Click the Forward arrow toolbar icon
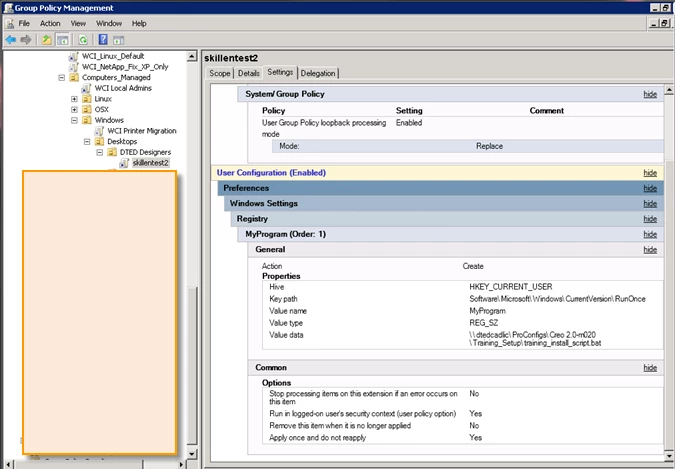Image resolution: width=675 pixels, height=469 pixels. 26,40
